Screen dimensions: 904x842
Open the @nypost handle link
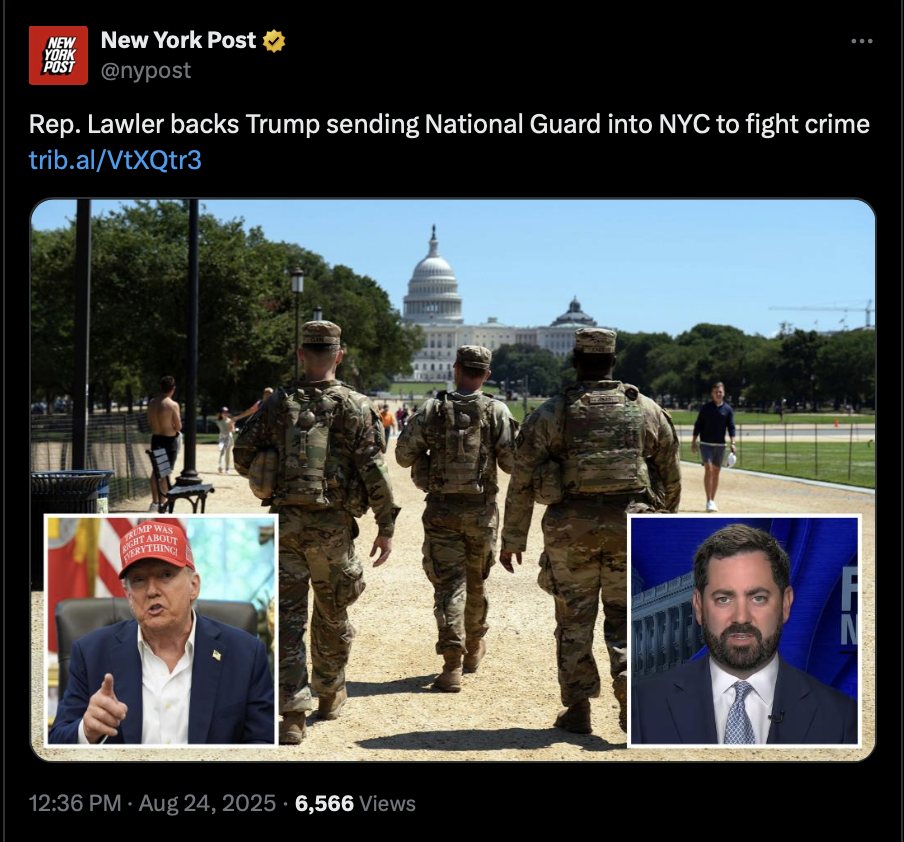coord(146,70)
